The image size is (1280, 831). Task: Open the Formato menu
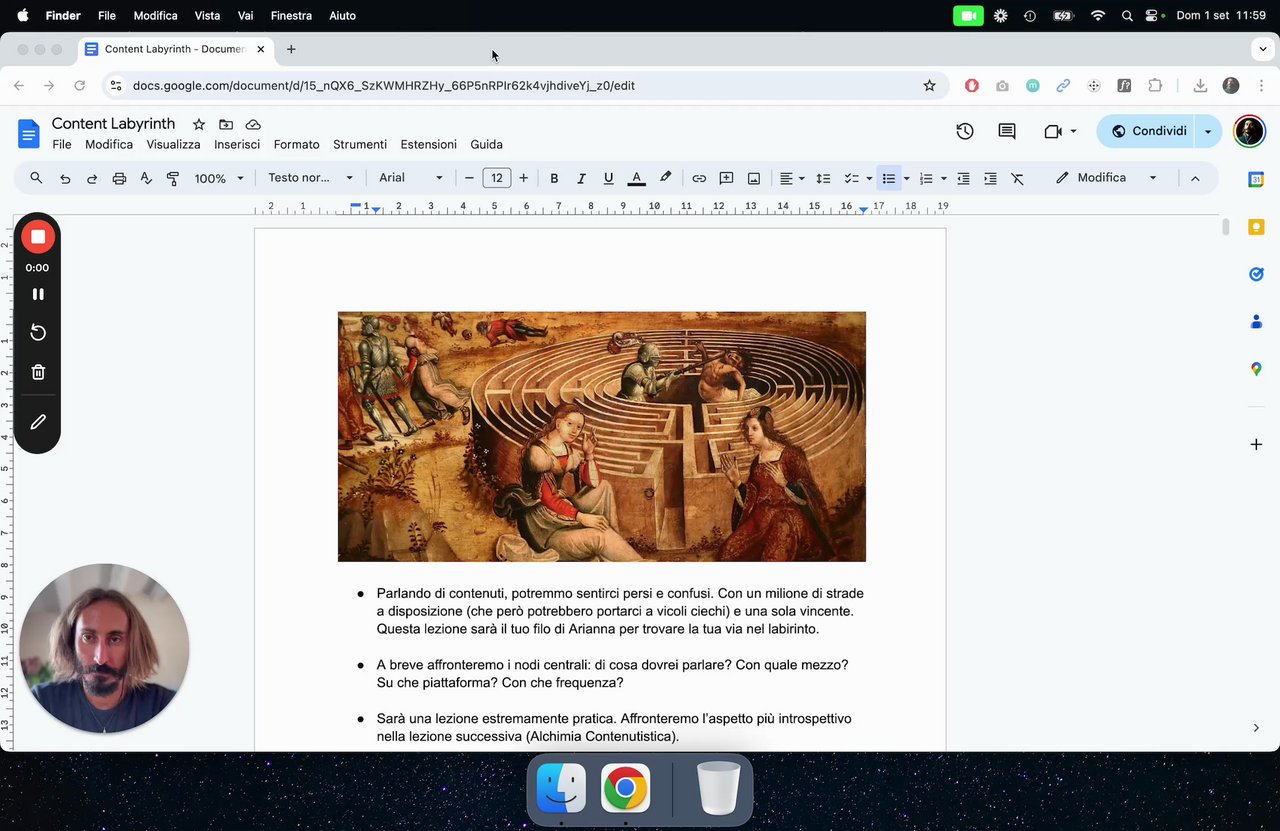point(296,144)
